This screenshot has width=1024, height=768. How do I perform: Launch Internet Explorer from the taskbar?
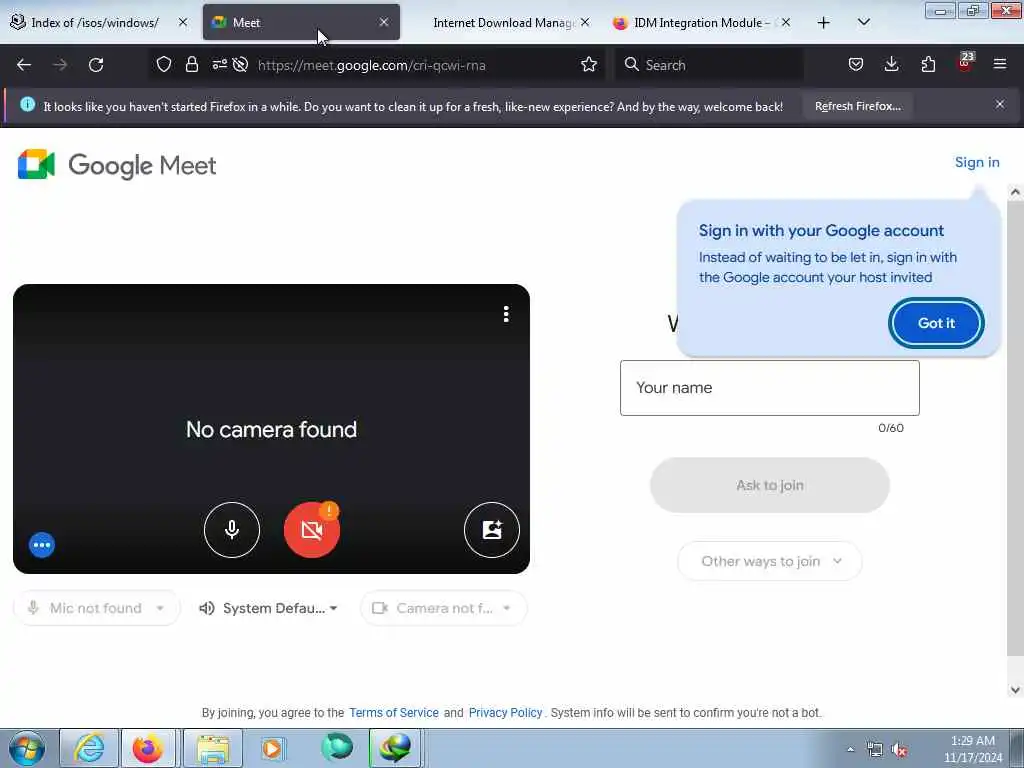(89, 748)
